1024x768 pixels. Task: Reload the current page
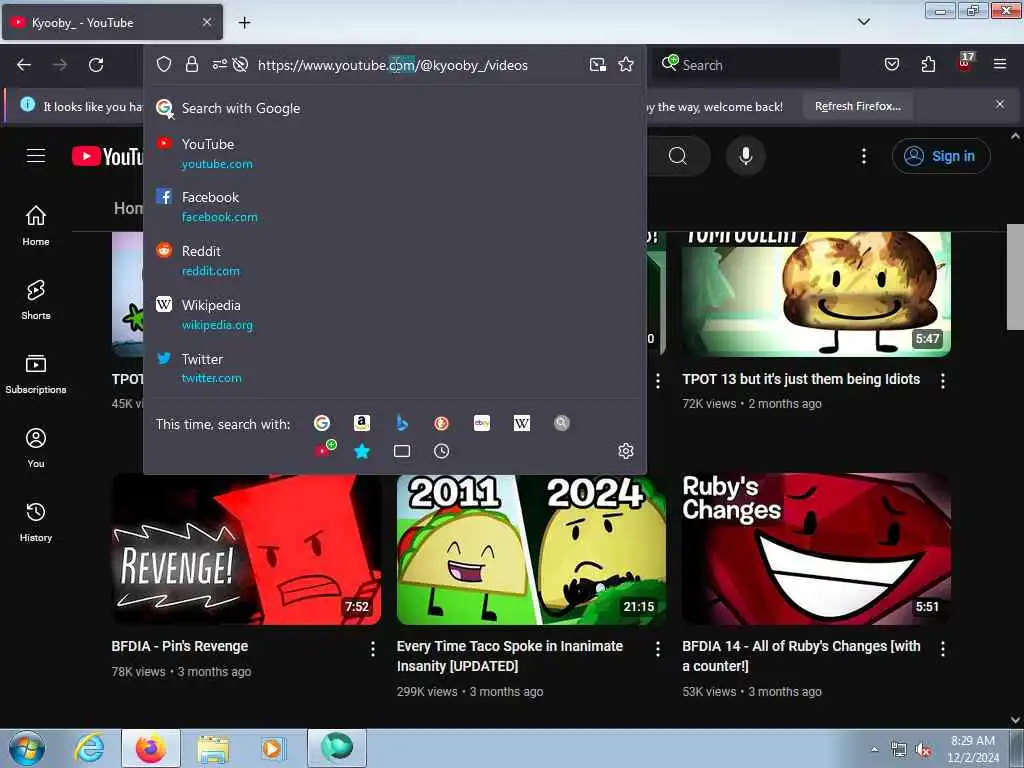pyautogui.click(x=96, y=65)
